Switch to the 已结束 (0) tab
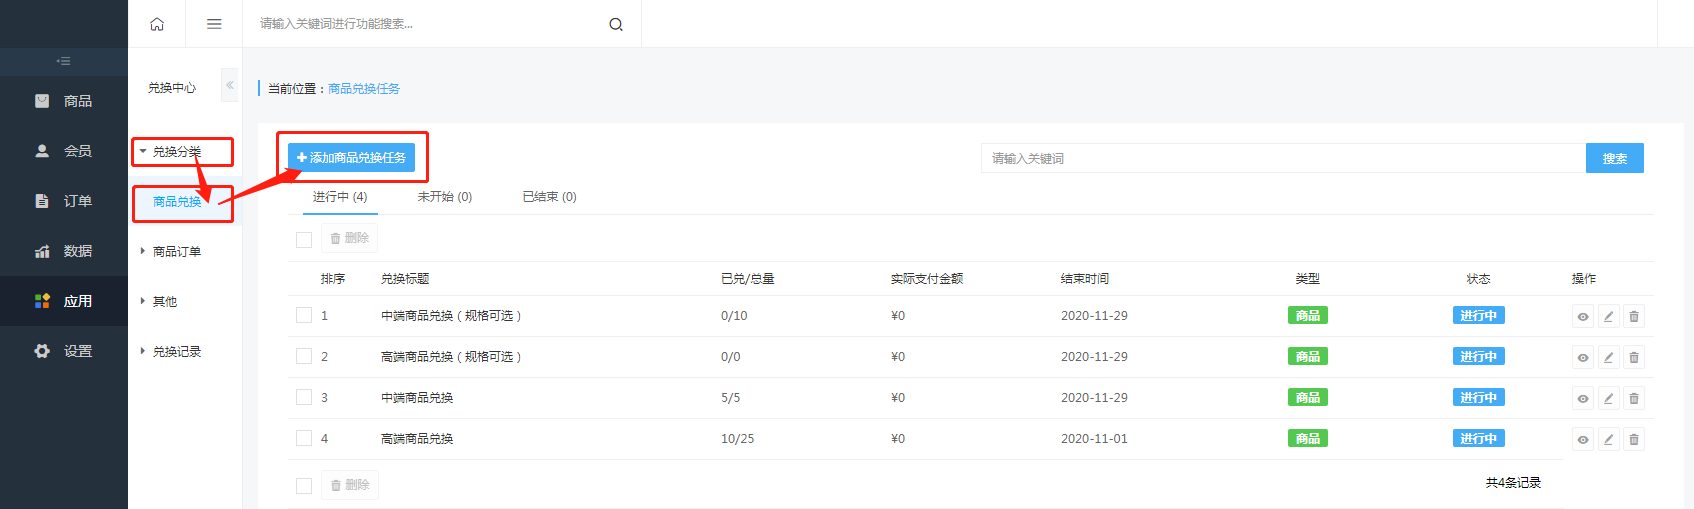The image size is (1694, 509). tap(550, 197)
